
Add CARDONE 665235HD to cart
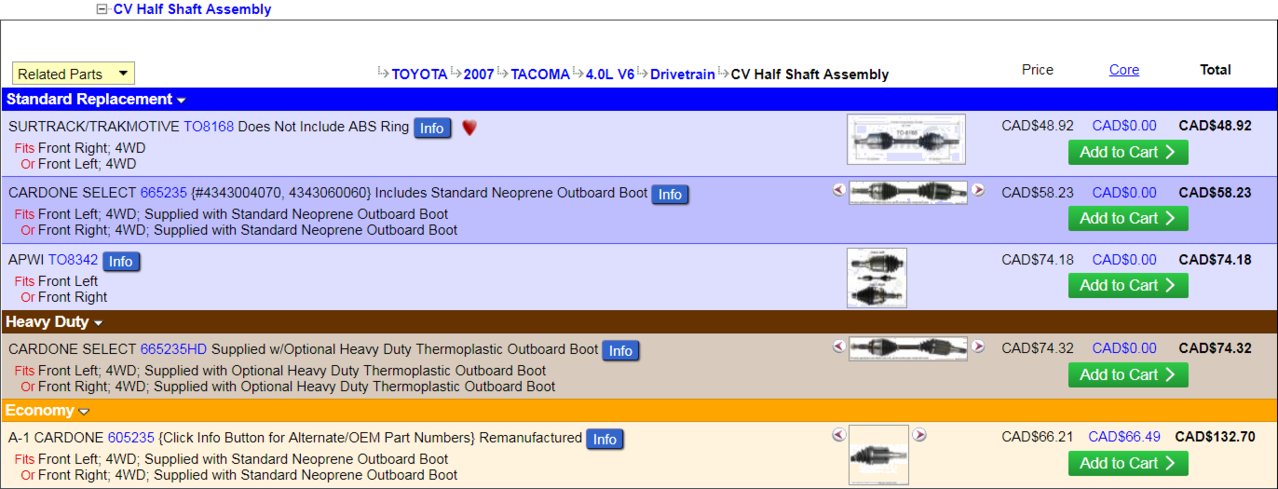tap(1128, 374)
